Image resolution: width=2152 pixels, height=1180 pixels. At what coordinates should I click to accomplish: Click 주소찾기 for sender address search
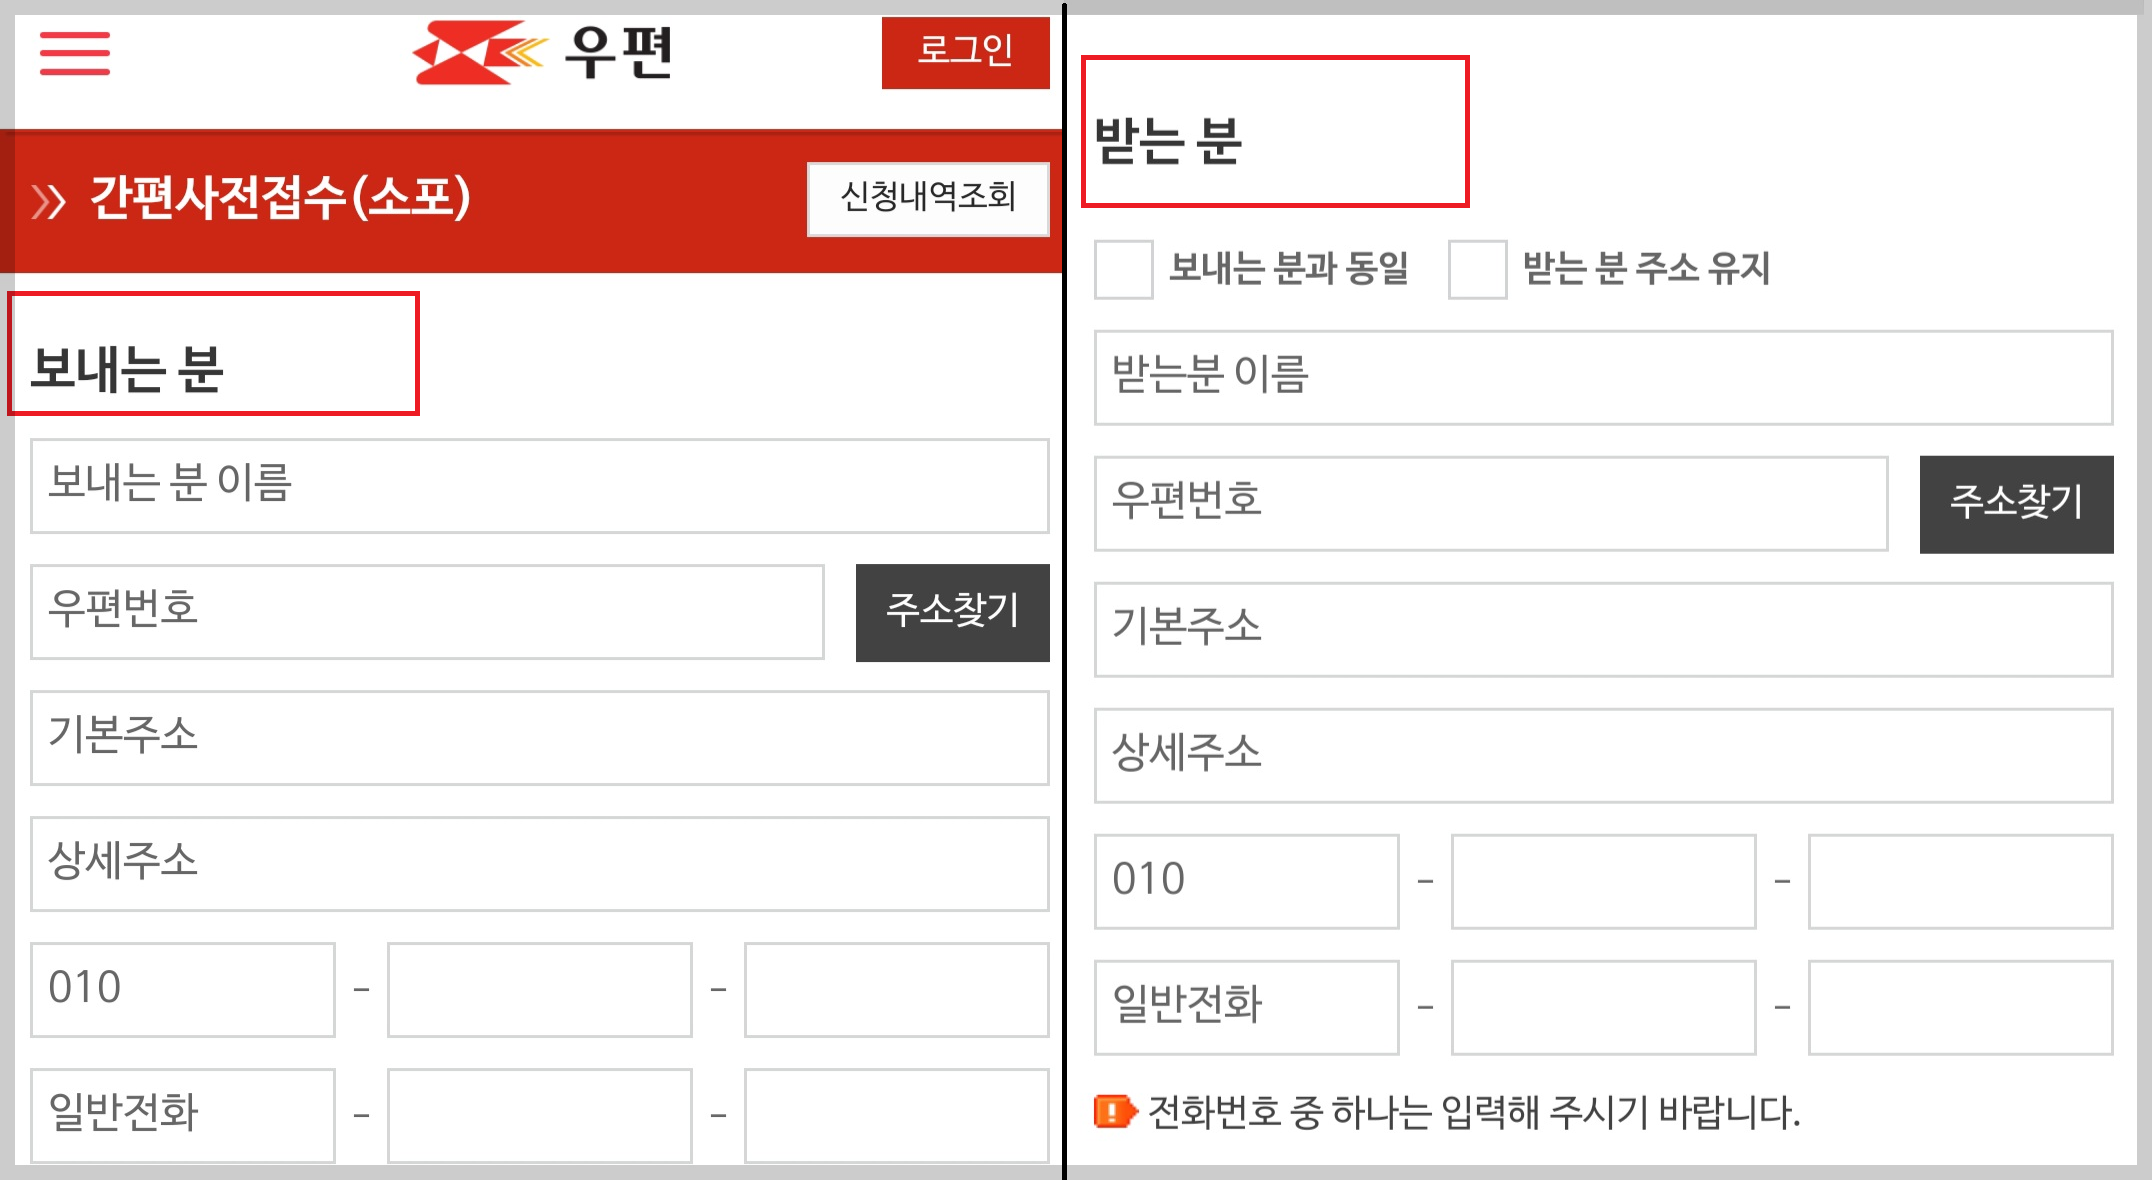pos(951,613)
